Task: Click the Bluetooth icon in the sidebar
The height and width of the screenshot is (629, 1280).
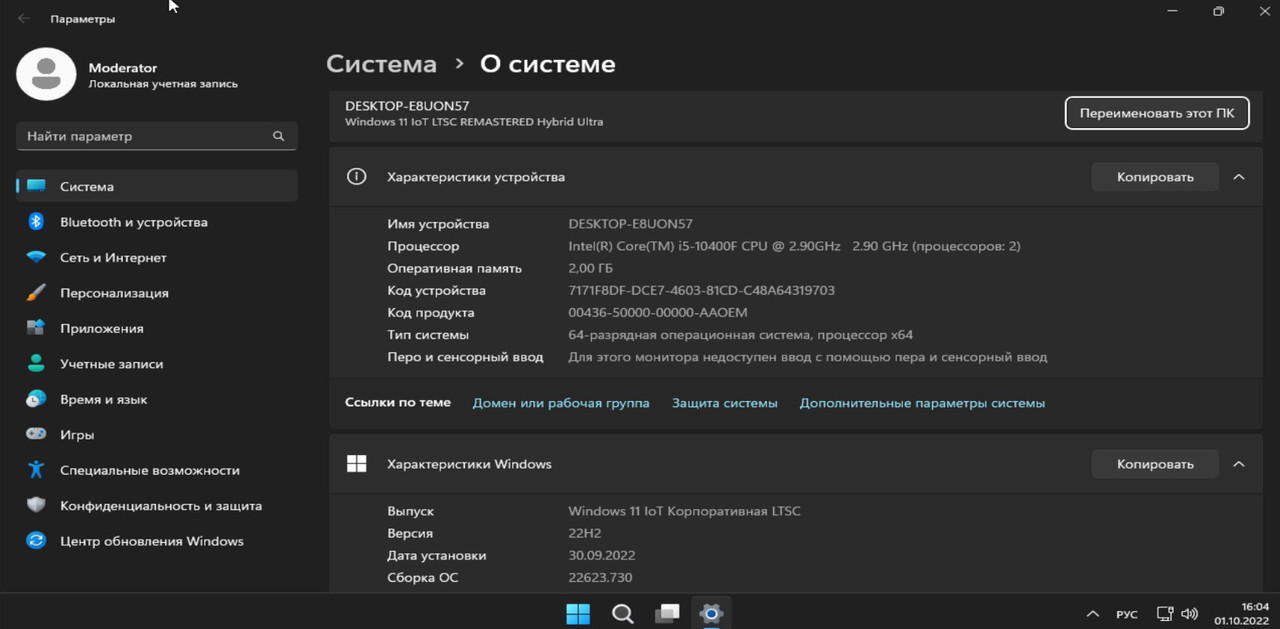Action: pyautogui.click(x=36, y=222)
